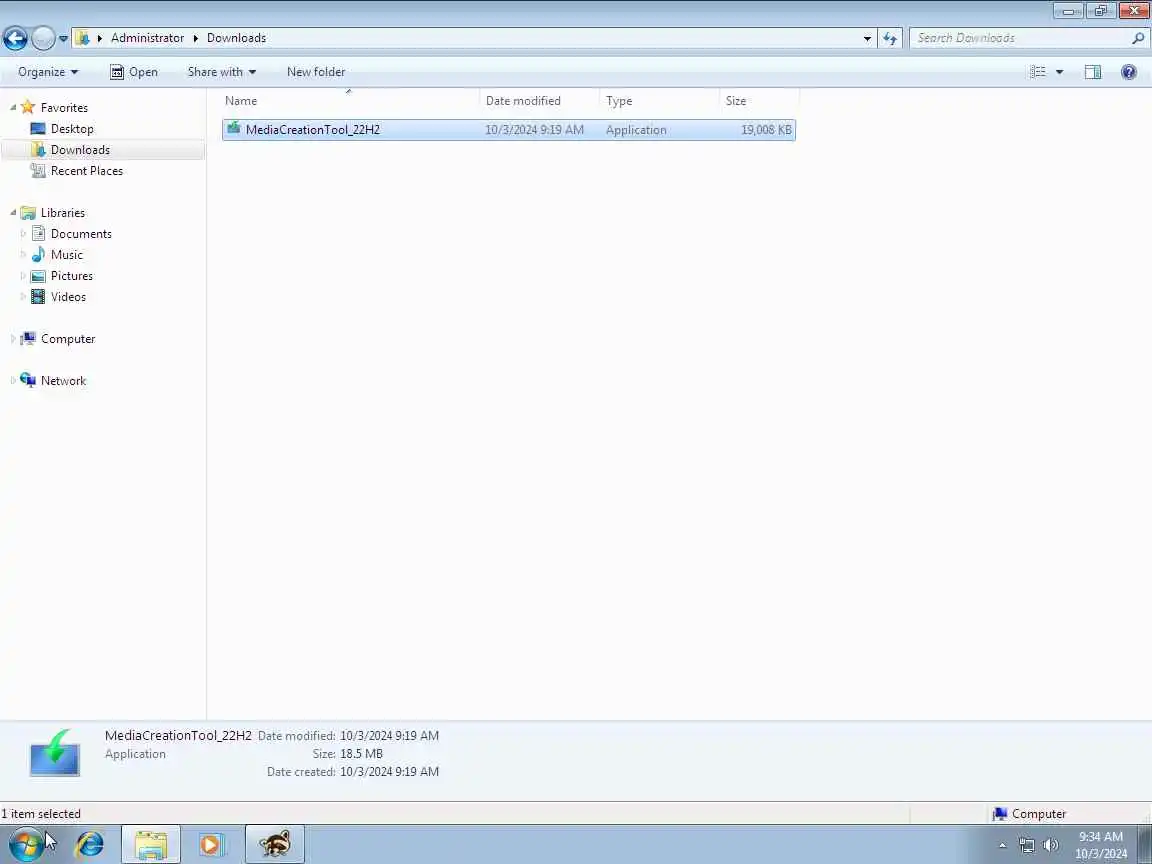Expand the Music library

pyautogui.click(x=23, y=255)
